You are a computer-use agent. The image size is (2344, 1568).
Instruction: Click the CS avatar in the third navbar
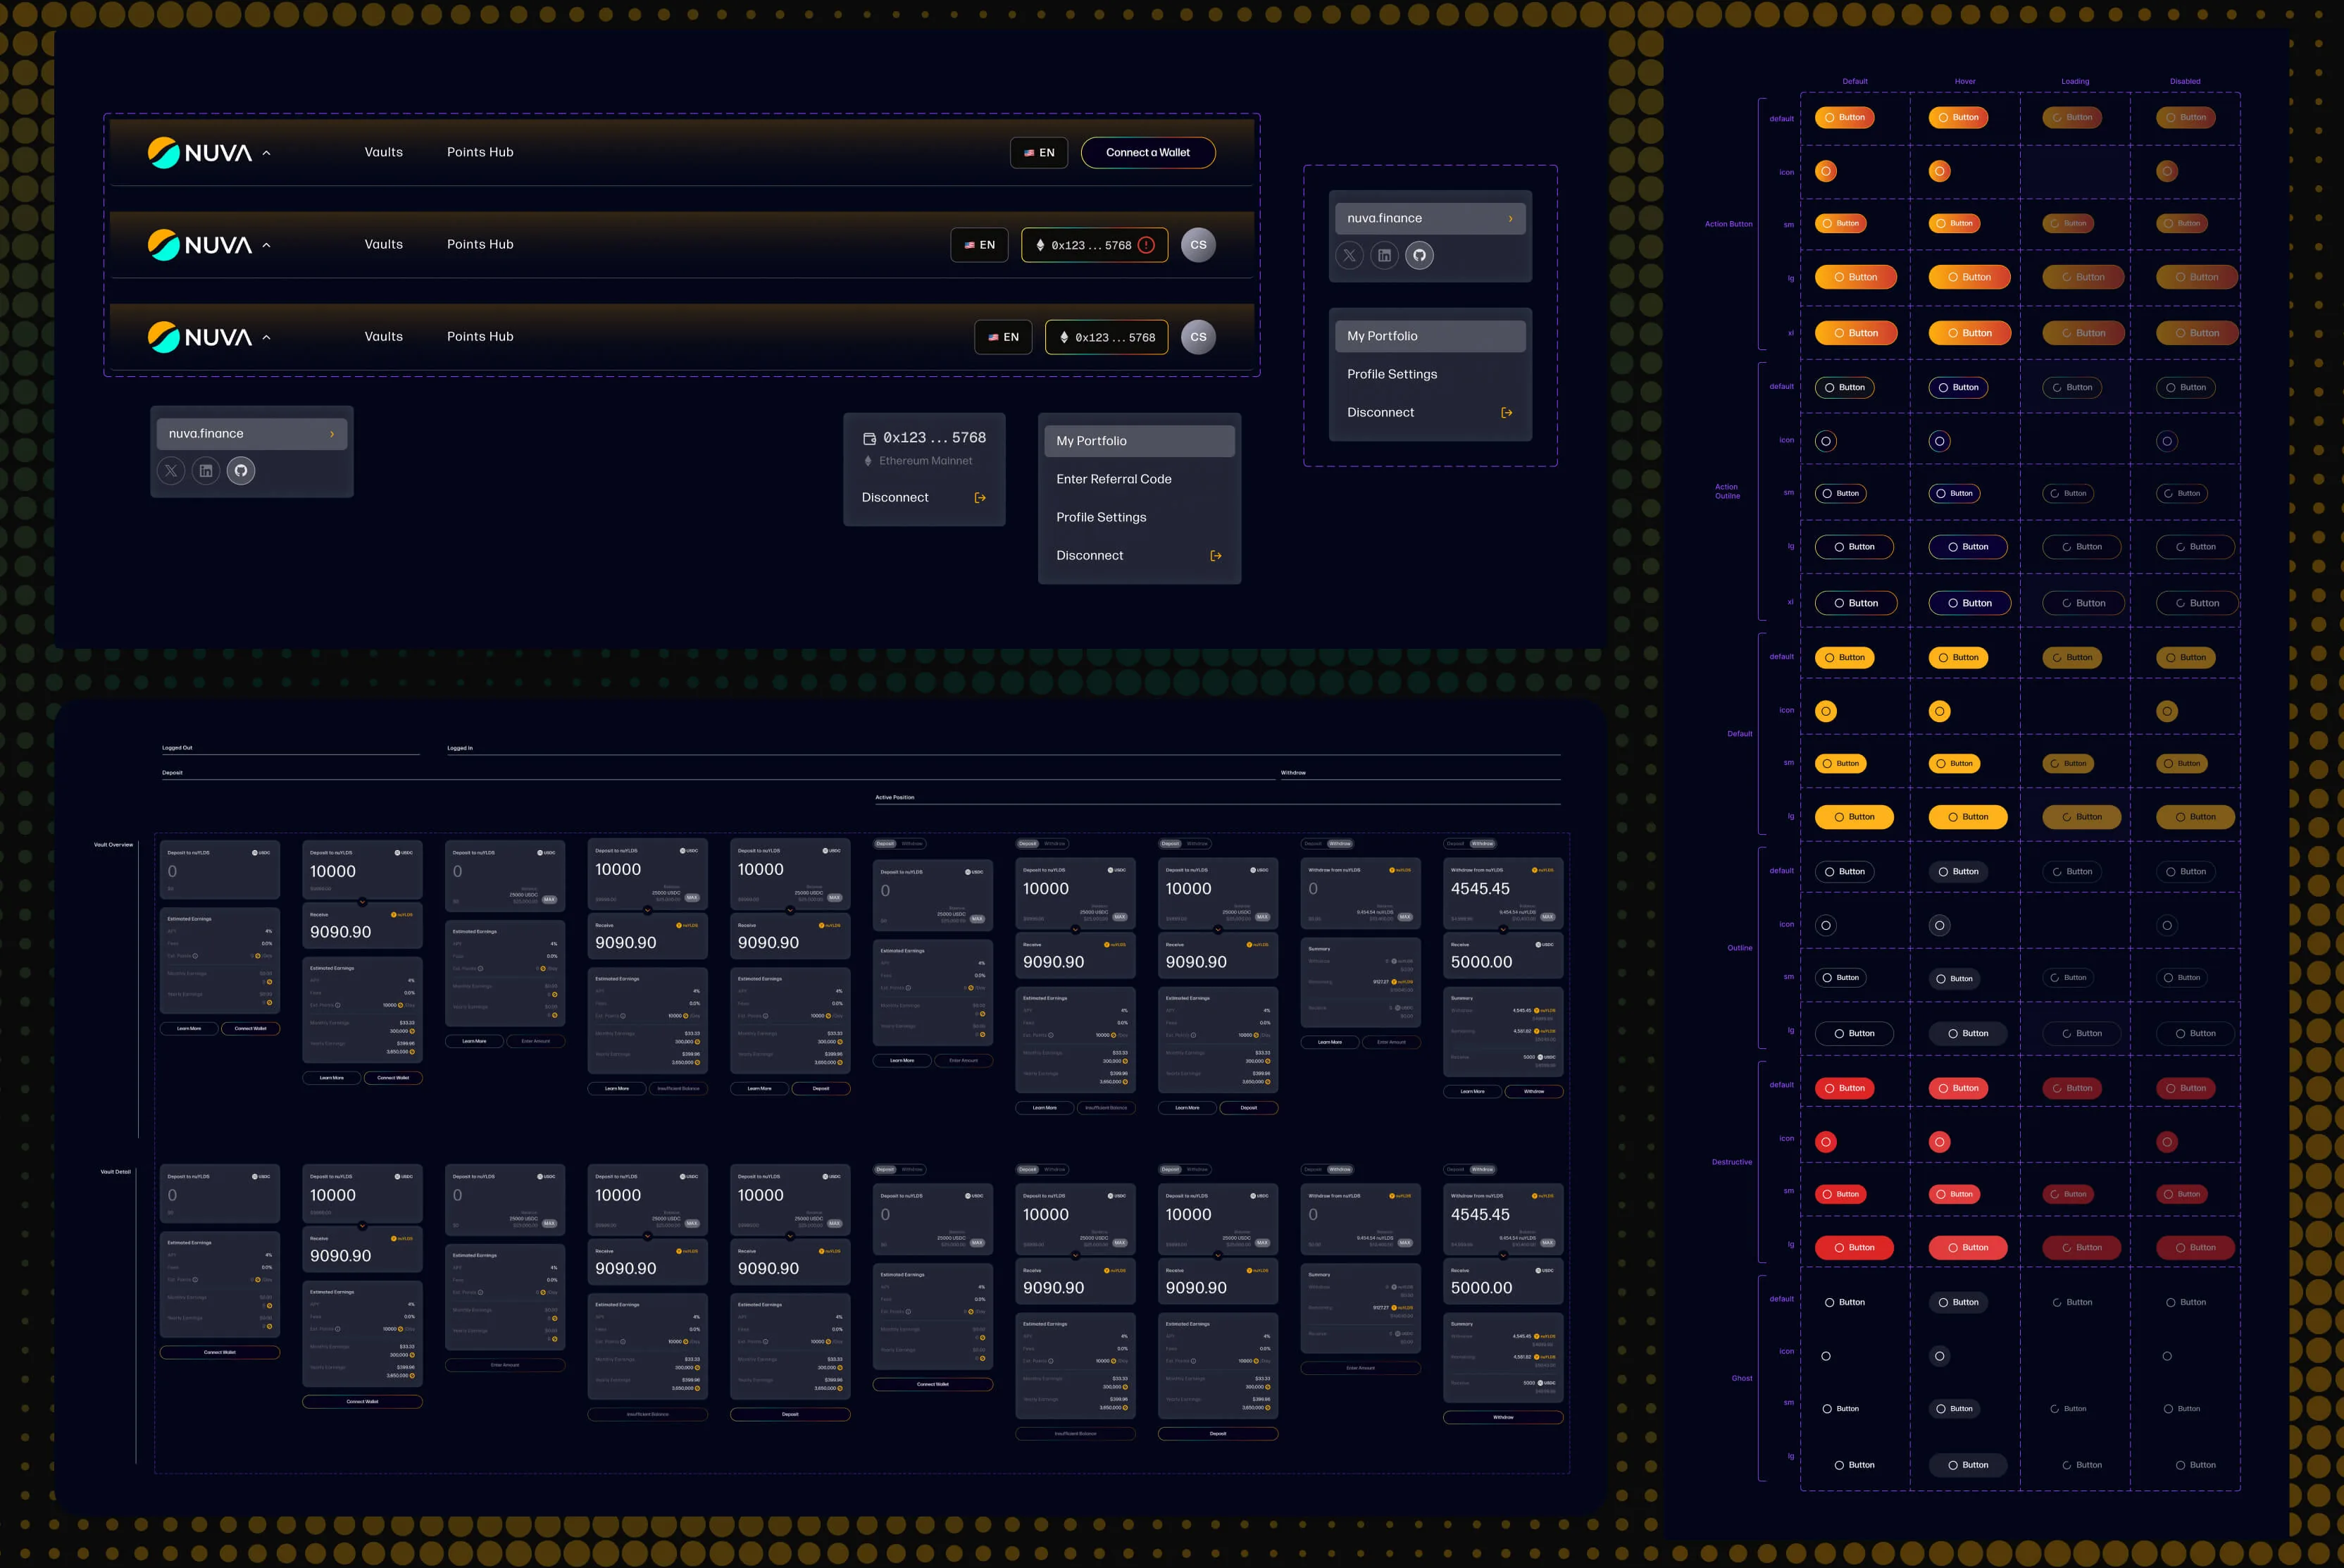point(1198,337)
